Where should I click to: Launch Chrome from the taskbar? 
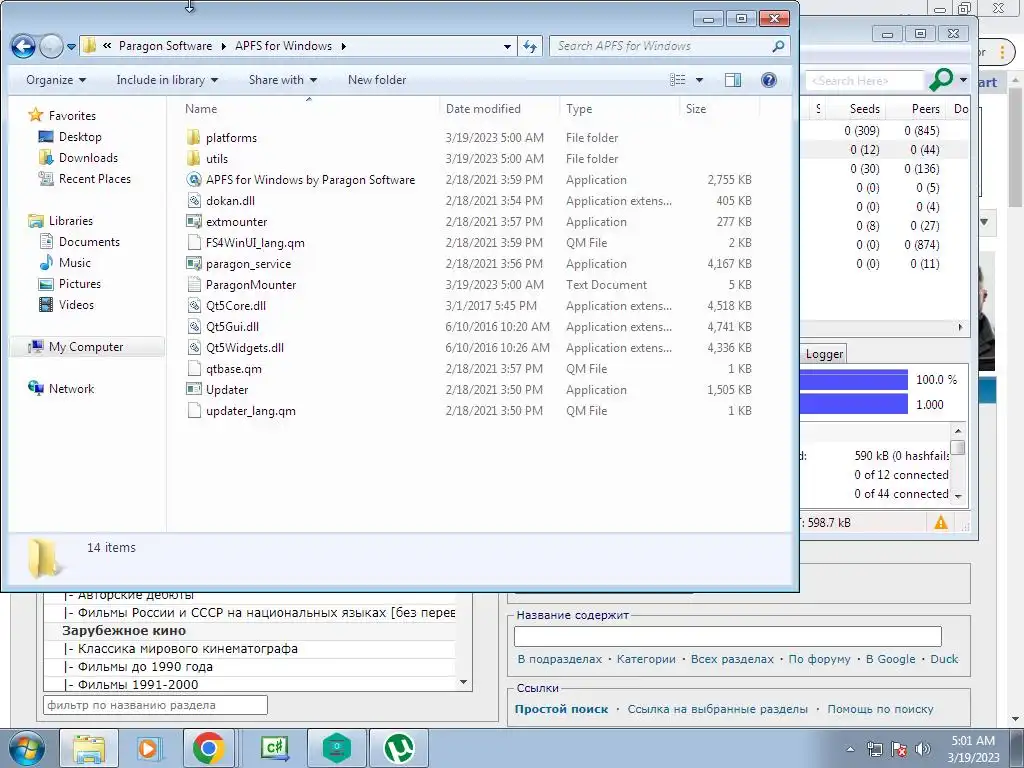[208, 748]
